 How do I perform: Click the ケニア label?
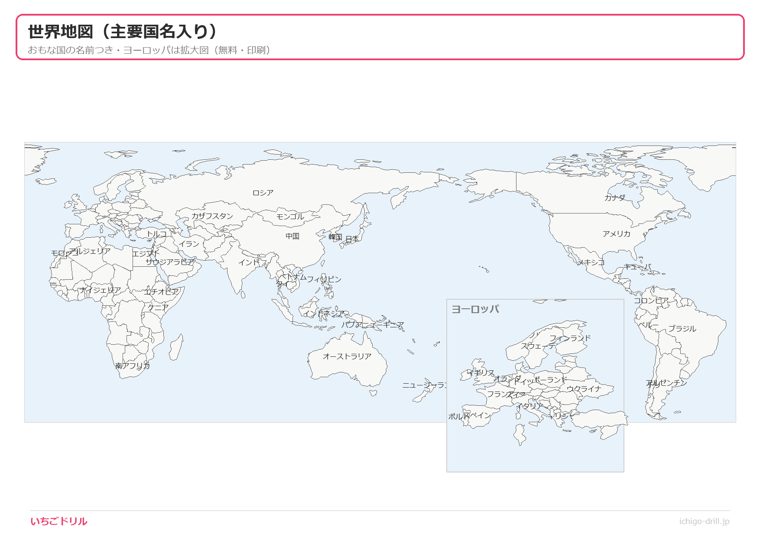pos(158,307)
